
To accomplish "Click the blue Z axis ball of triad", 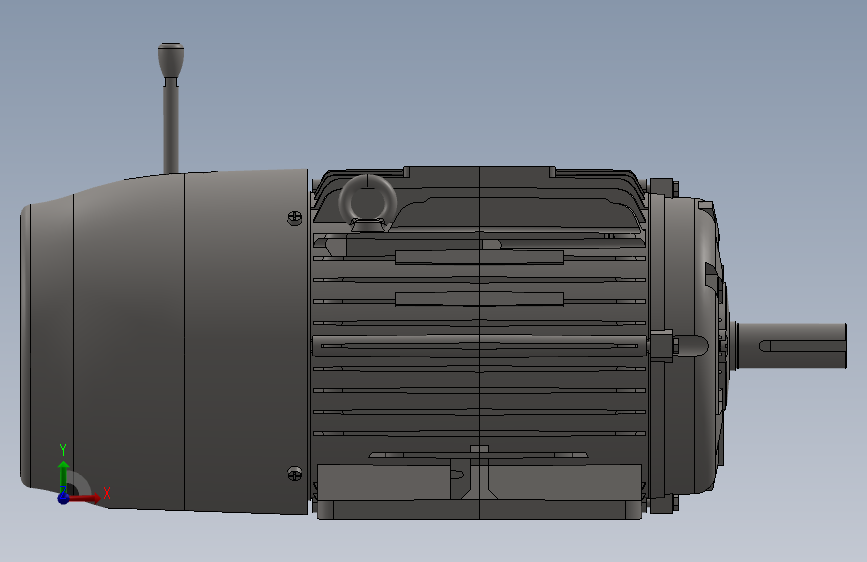I will pyautogui.click(x=64, y=498).
